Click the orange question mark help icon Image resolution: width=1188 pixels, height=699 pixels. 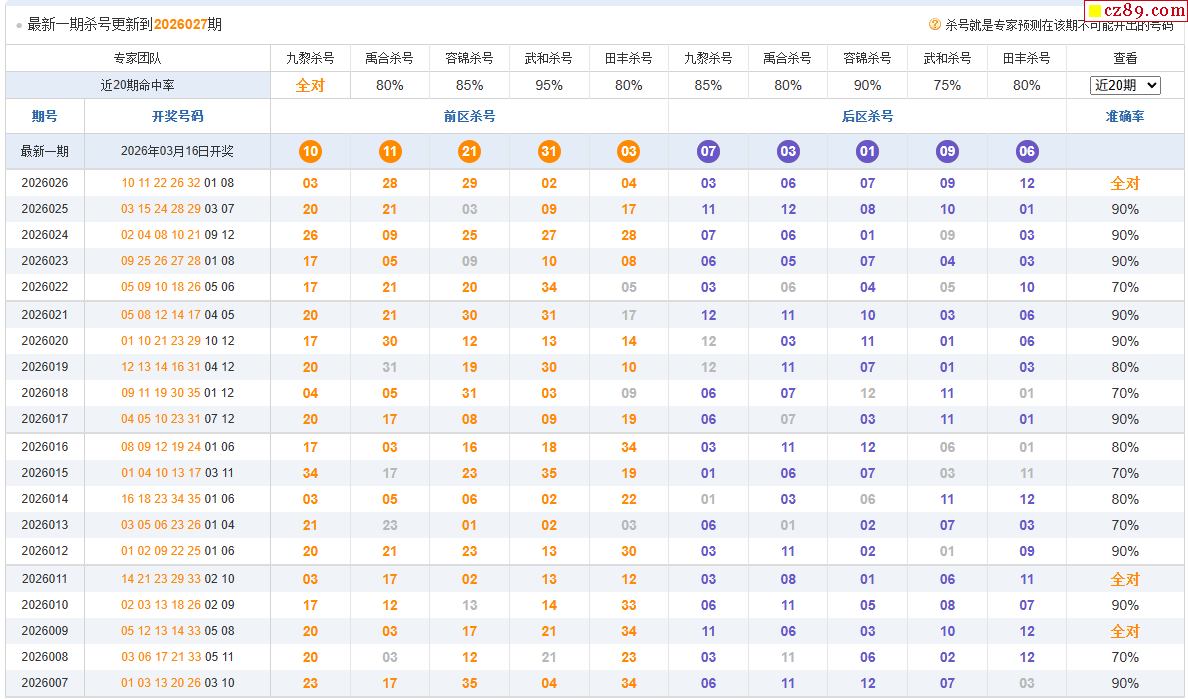(x=935, y=25)
